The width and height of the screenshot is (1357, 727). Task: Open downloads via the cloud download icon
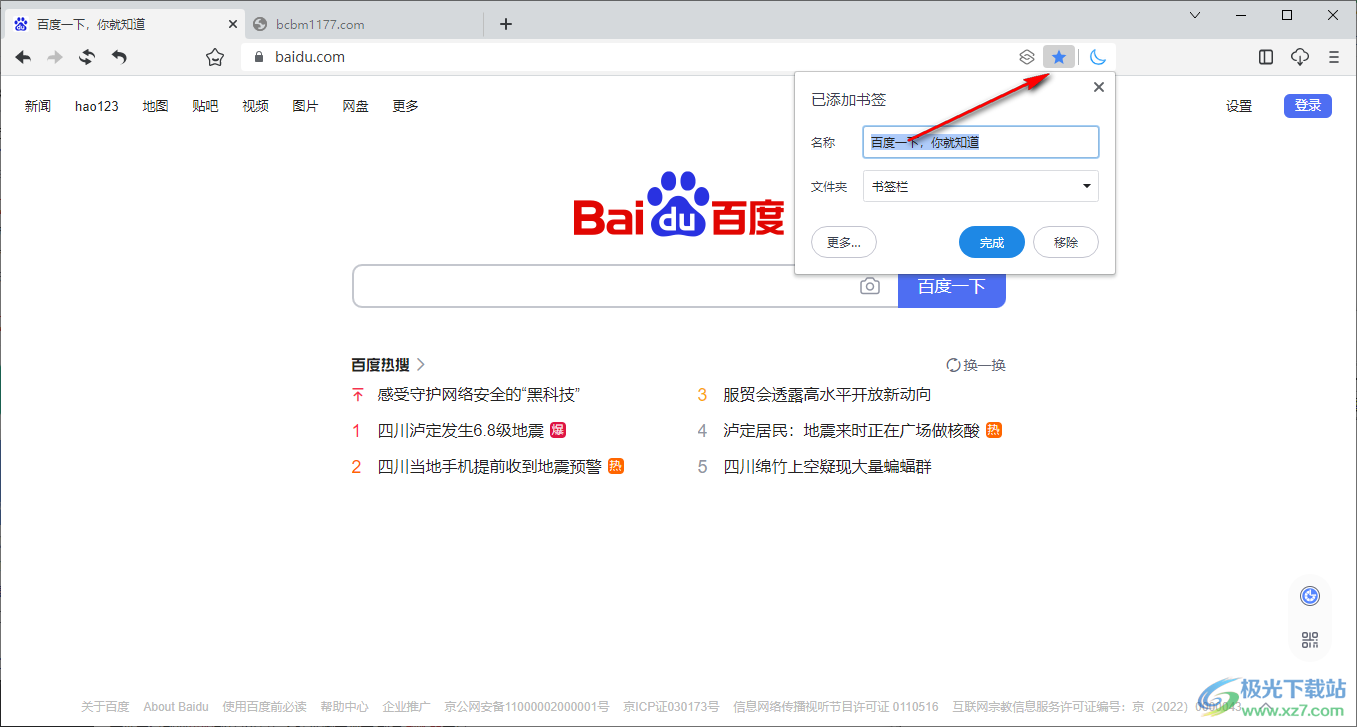tap(1299, 57)
